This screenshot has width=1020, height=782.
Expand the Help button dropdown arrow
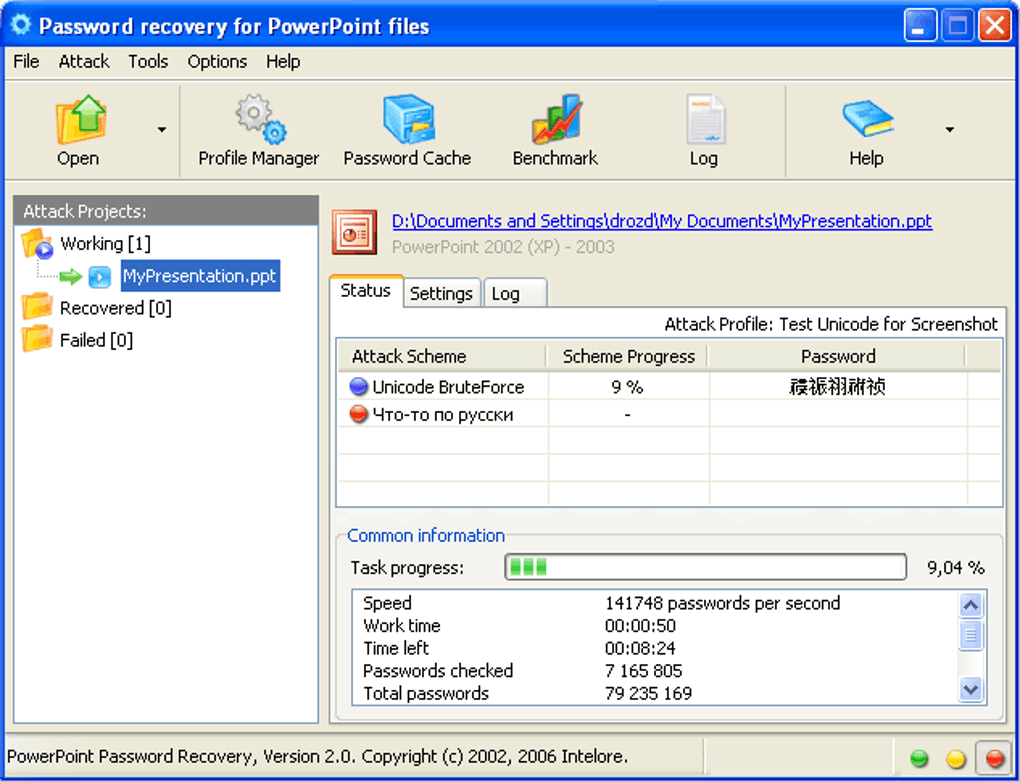pyautogui.click(x=950, y=129)
